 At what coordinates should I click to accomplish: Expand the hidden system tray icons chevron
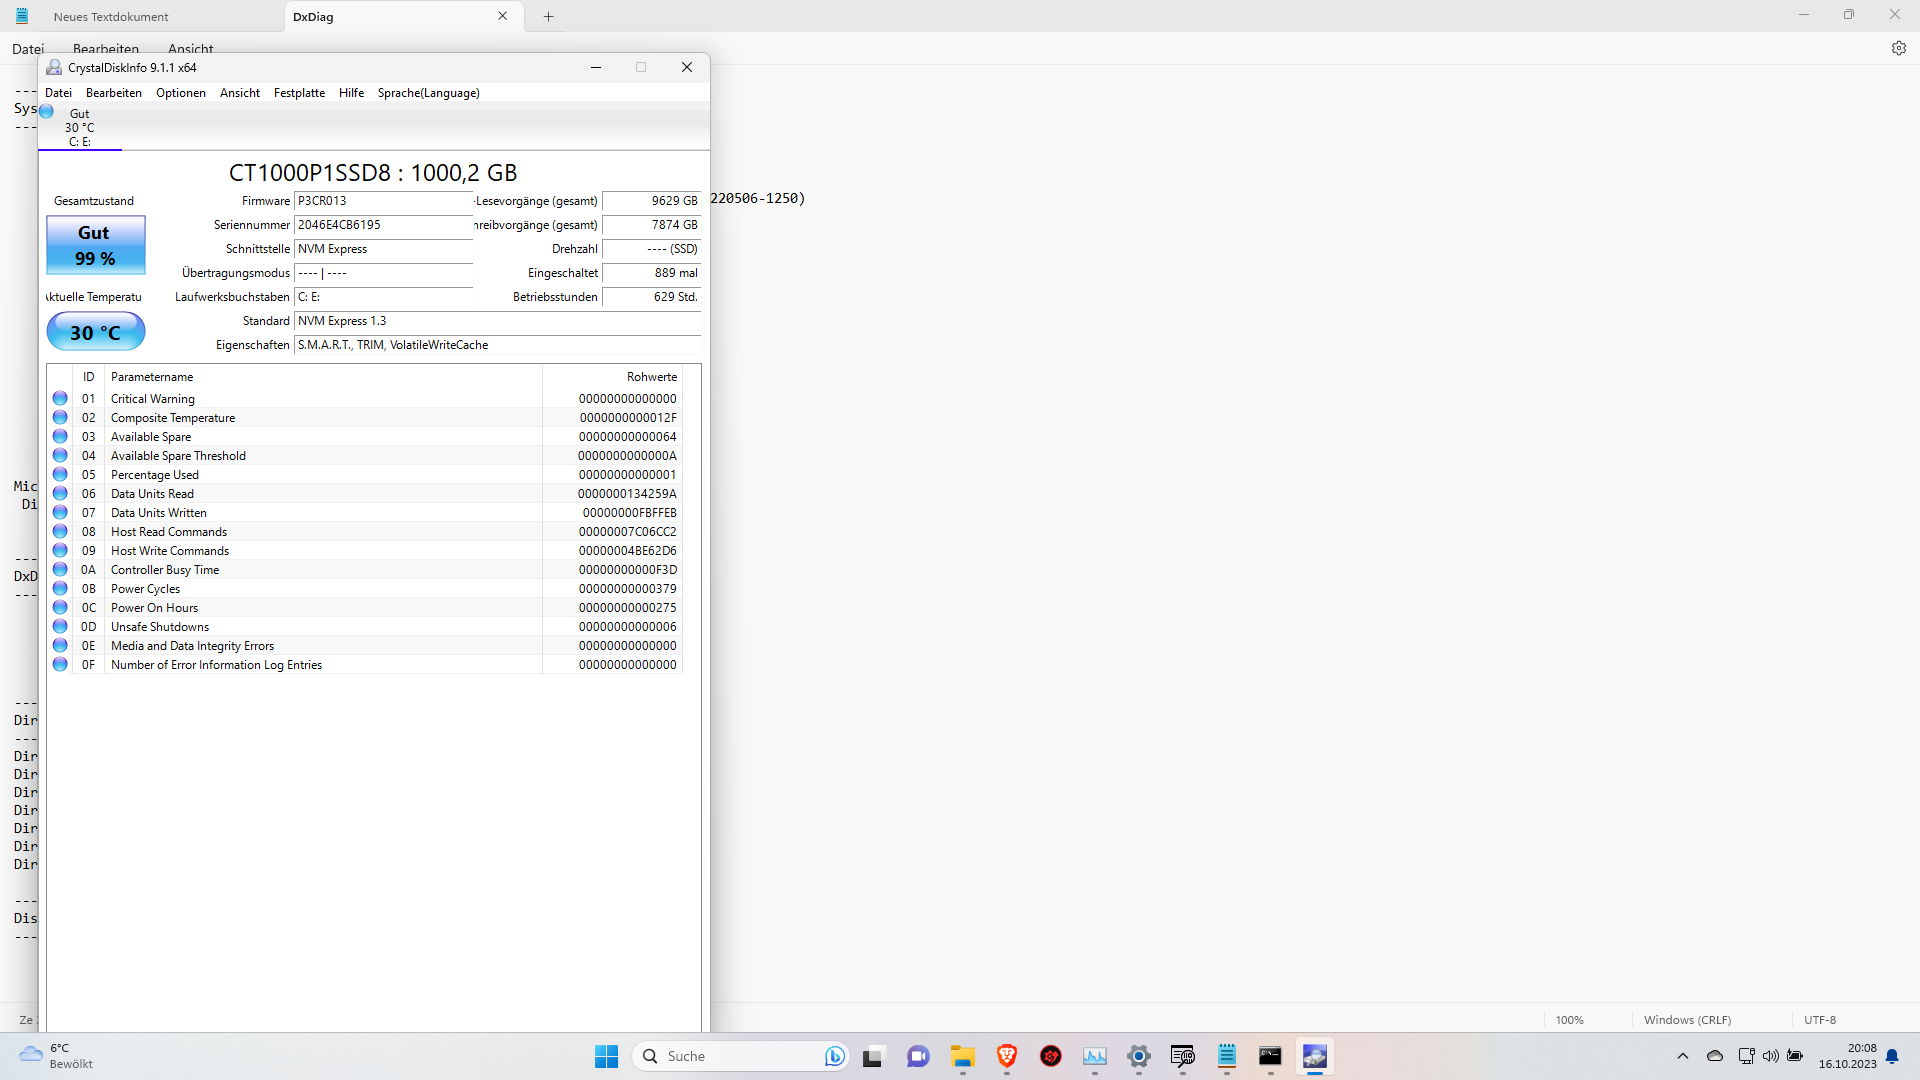point(1682,1056)
